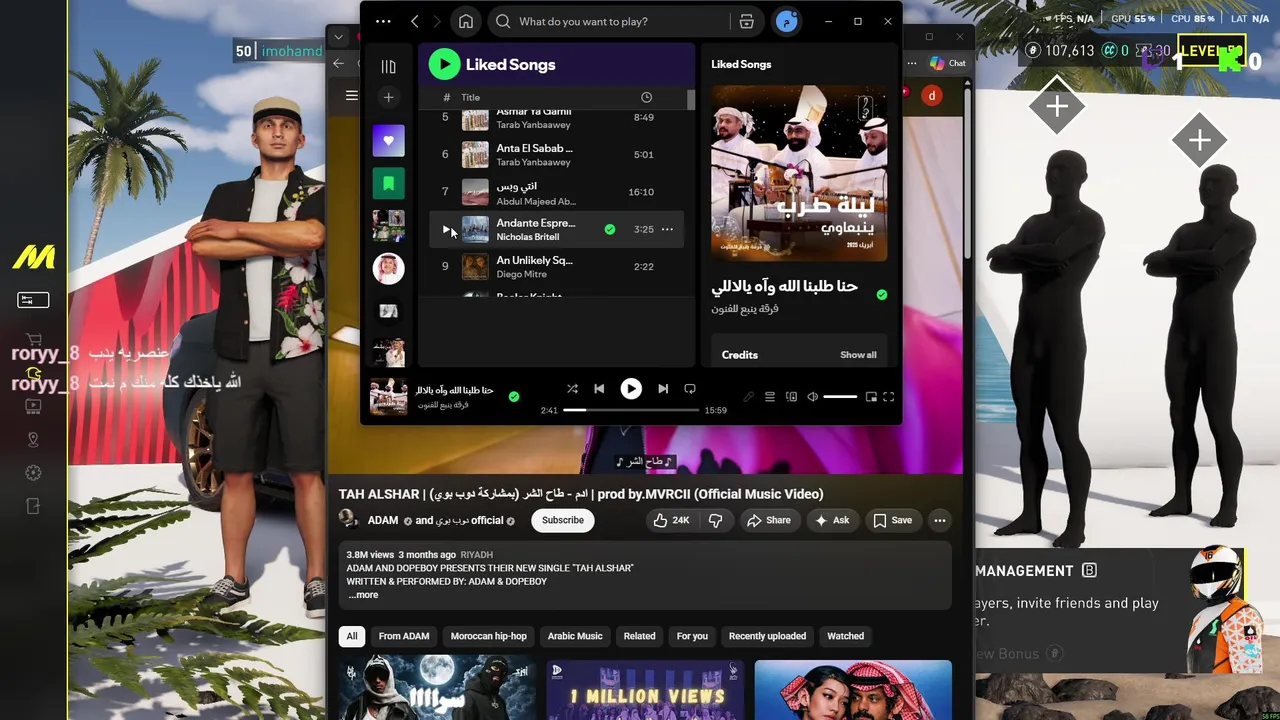Create a new playlist with plus button
Viewport: 1280px width, 720px height.
(389, 97)
